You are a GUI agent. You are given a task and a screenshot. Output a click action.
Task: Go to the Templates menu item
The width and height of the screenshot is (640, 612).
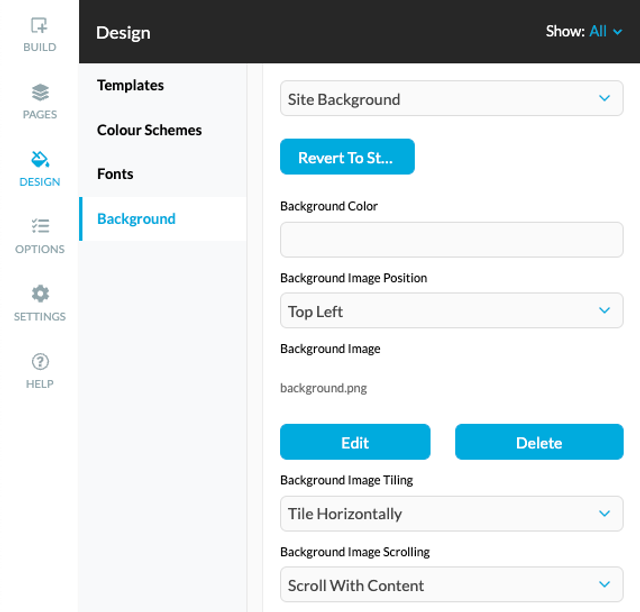pos(130,85)
